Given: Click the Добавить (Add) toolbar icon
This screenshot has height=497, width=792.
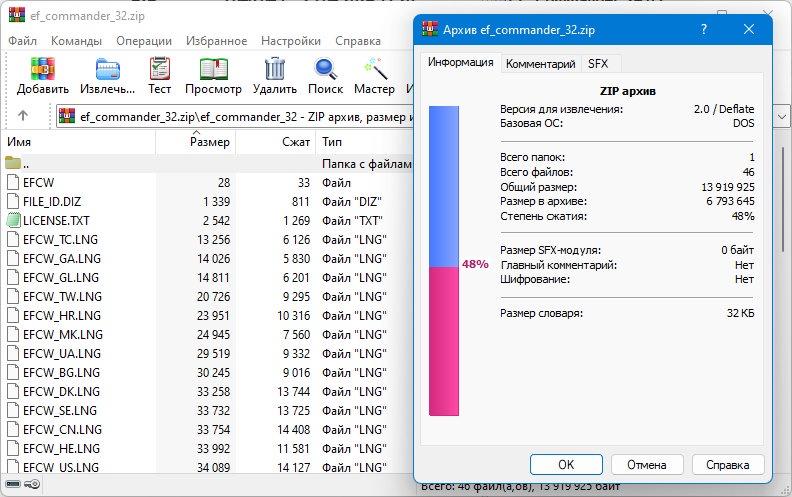Looking at the screenshot, I should (42, 69).
